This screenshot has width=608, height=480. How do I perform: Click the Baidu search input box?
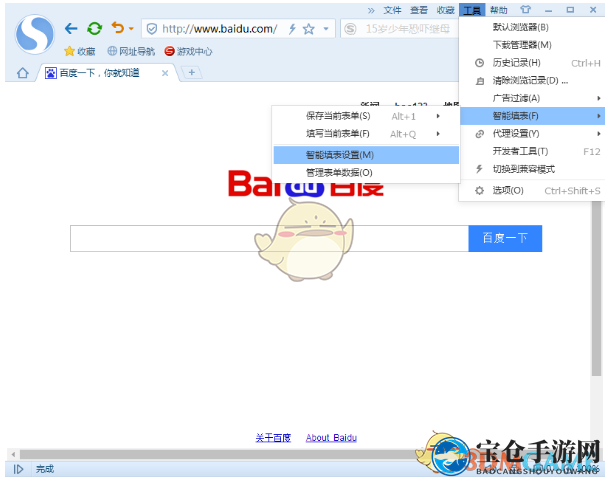tap(269, 238)
